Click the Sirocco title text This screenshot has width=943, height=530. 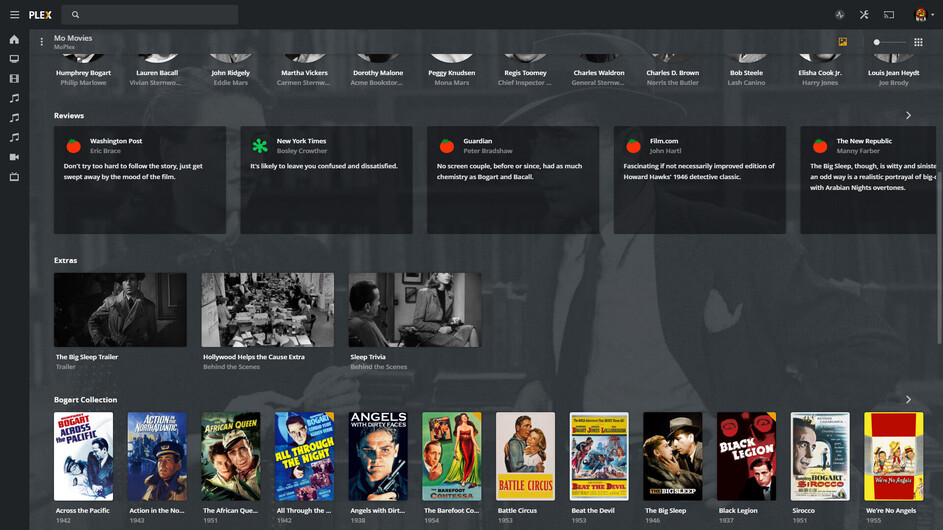[803, 510]
